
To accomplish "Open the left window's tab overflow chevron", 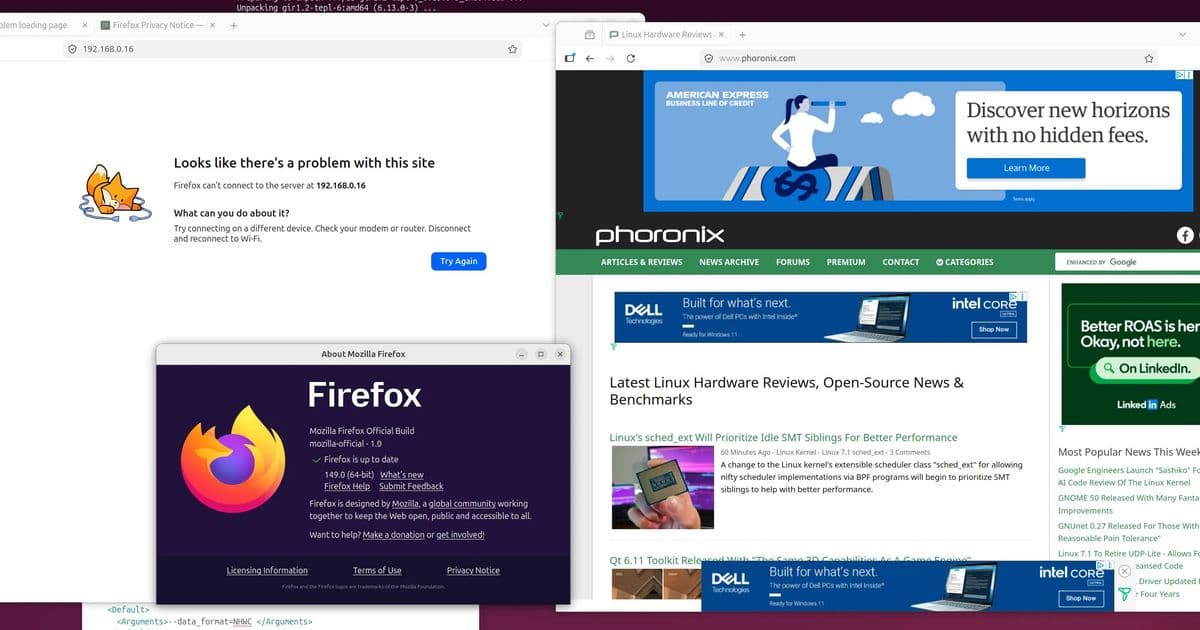I will (x=545, y=25).
